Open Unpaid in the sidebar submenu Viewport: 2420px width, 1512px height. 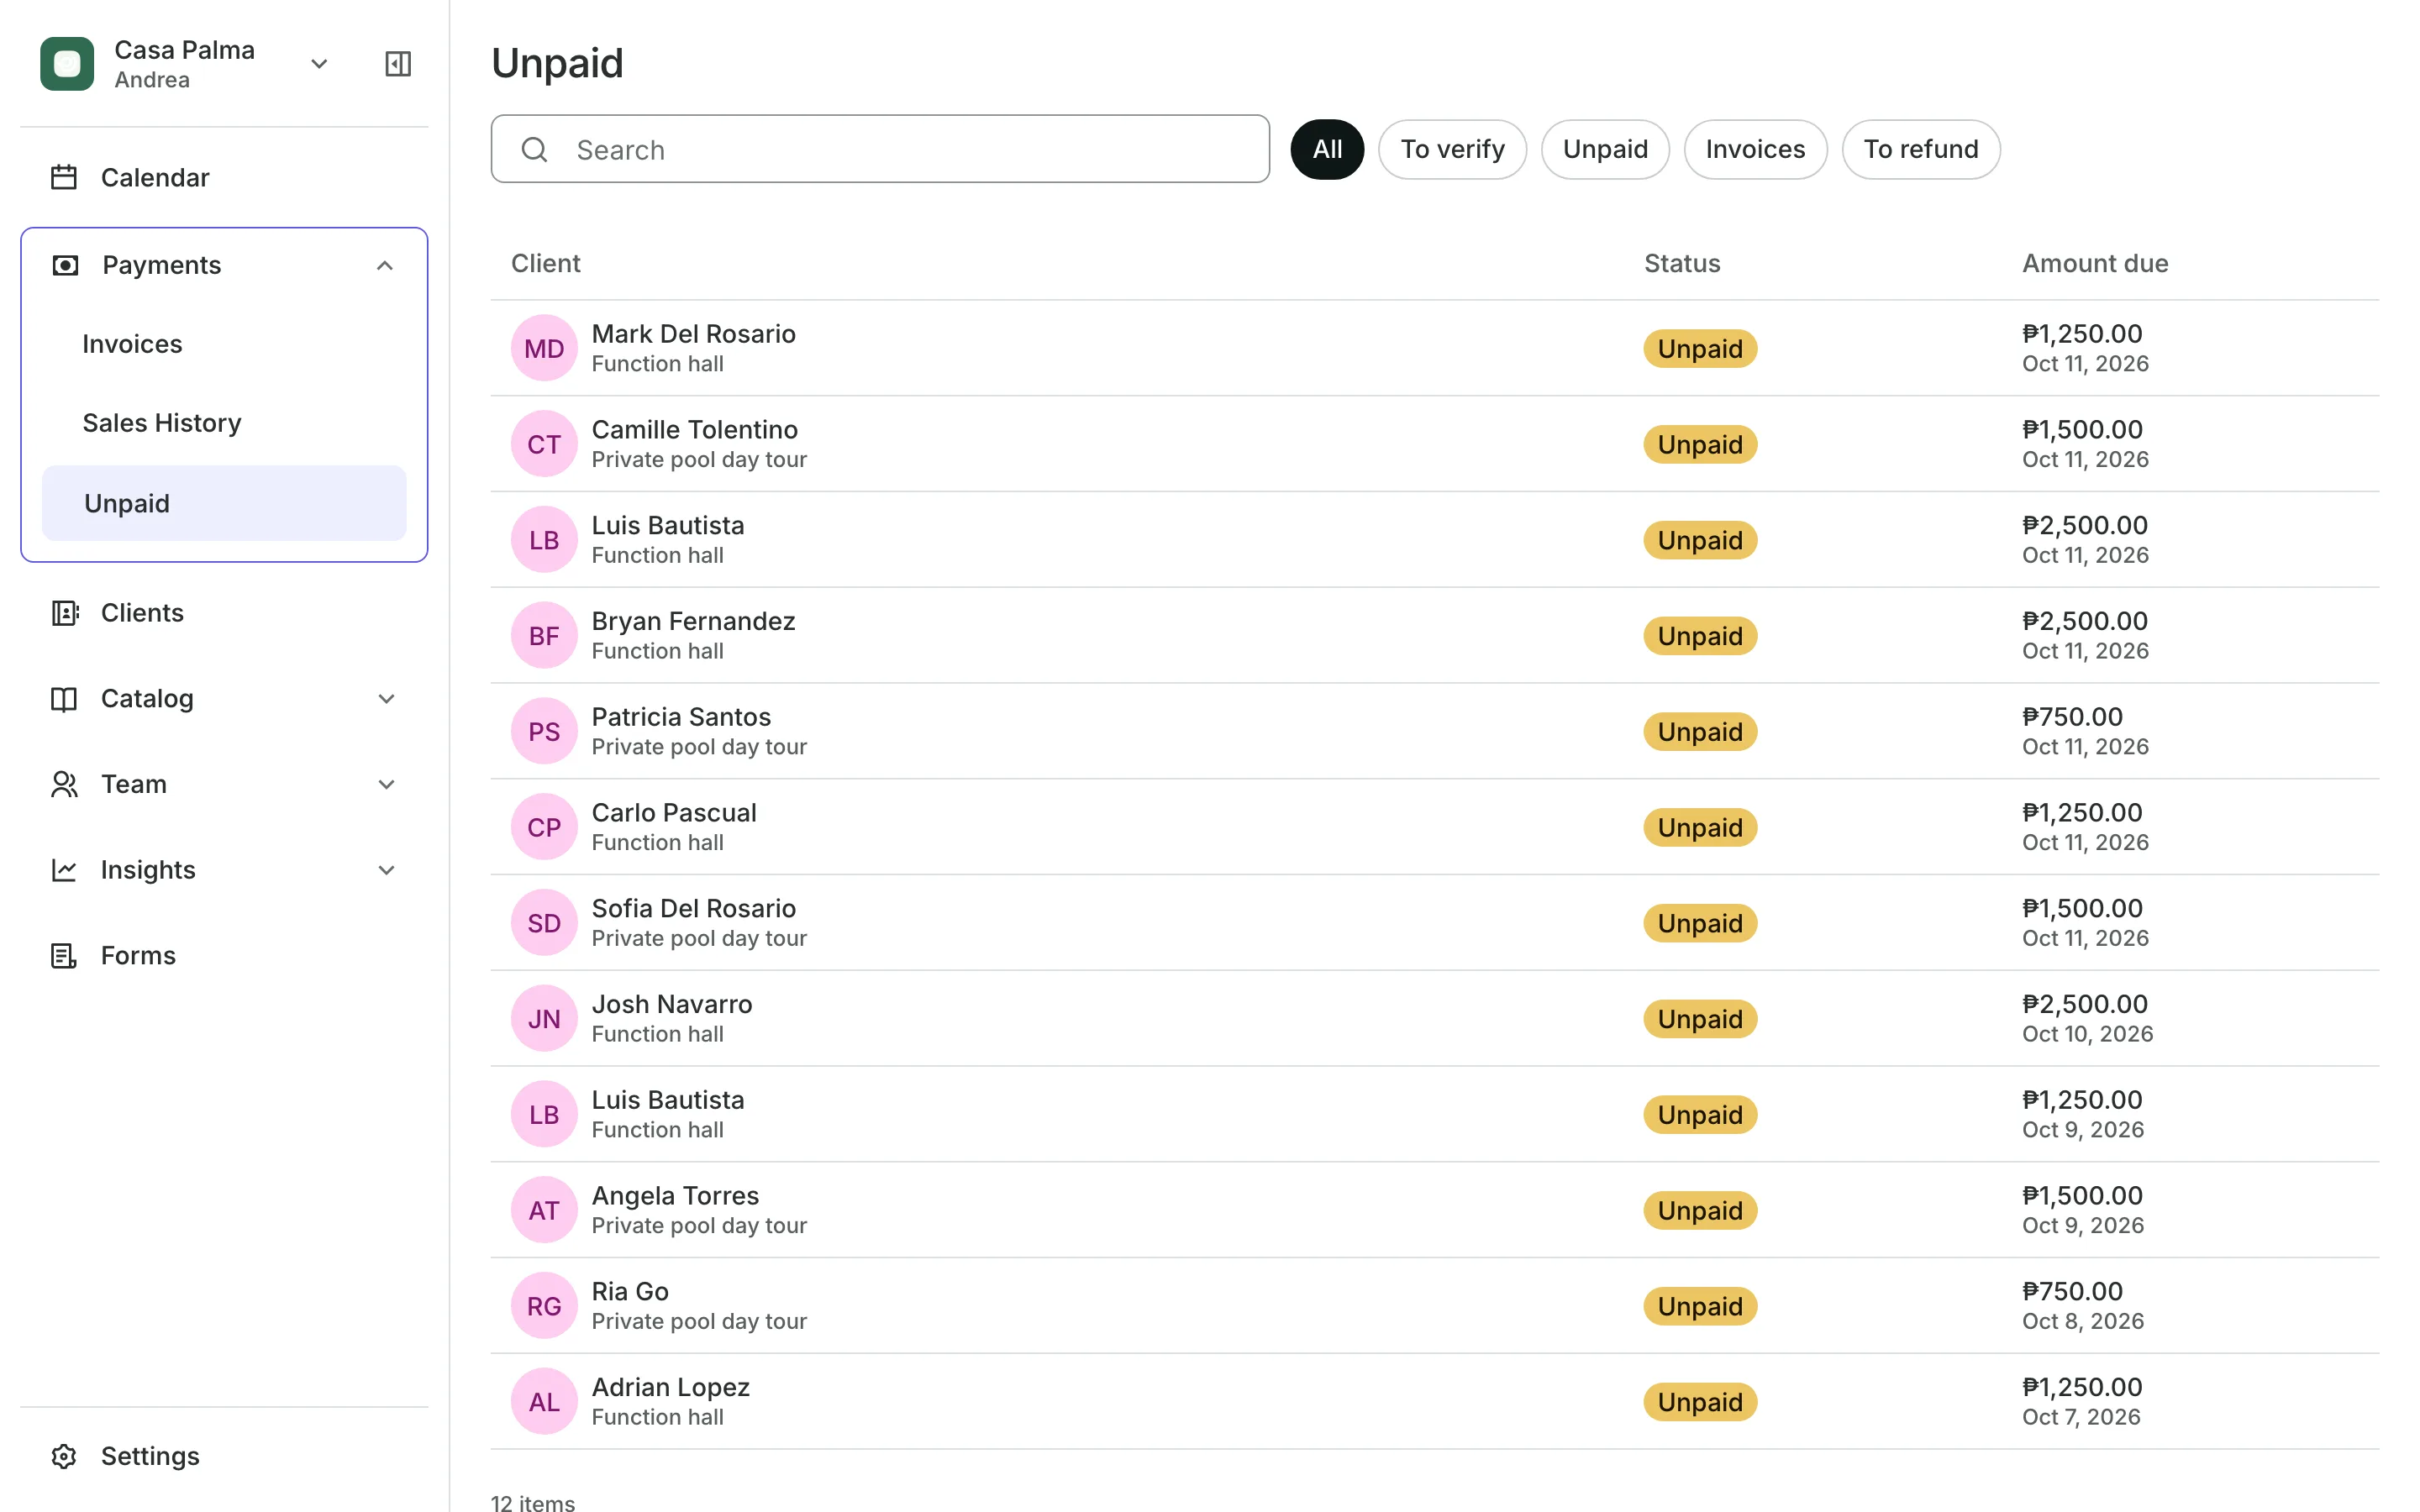224,503
